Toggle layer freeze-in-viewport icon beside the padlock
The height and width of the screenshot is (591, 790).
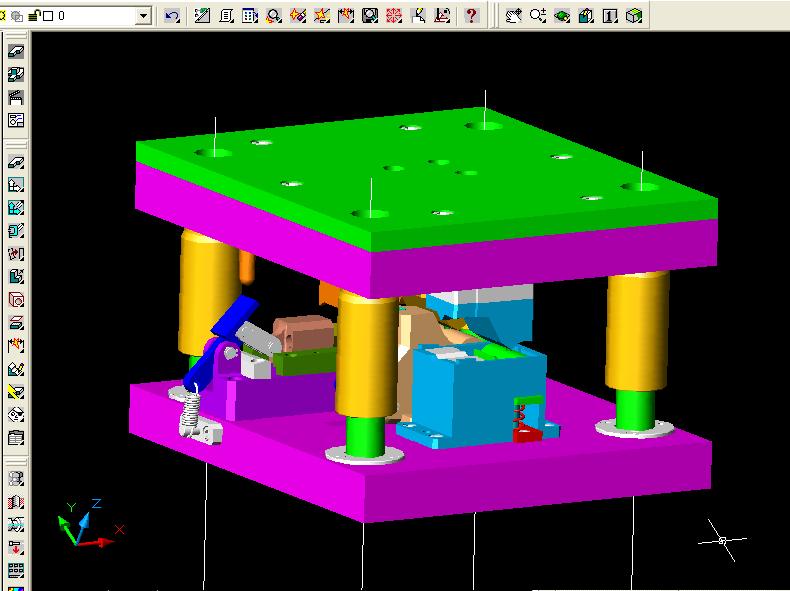point(17,16)
